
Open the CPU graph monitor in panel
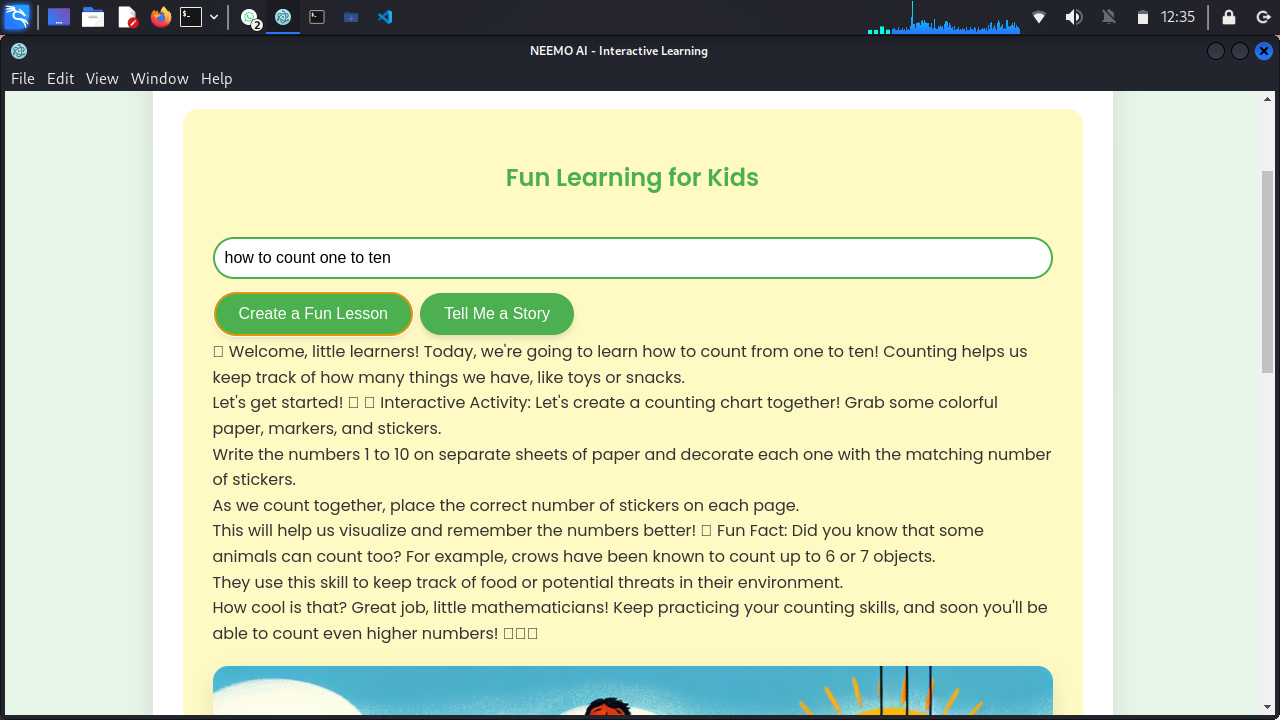pyautogui.click(x=943, y=17)
